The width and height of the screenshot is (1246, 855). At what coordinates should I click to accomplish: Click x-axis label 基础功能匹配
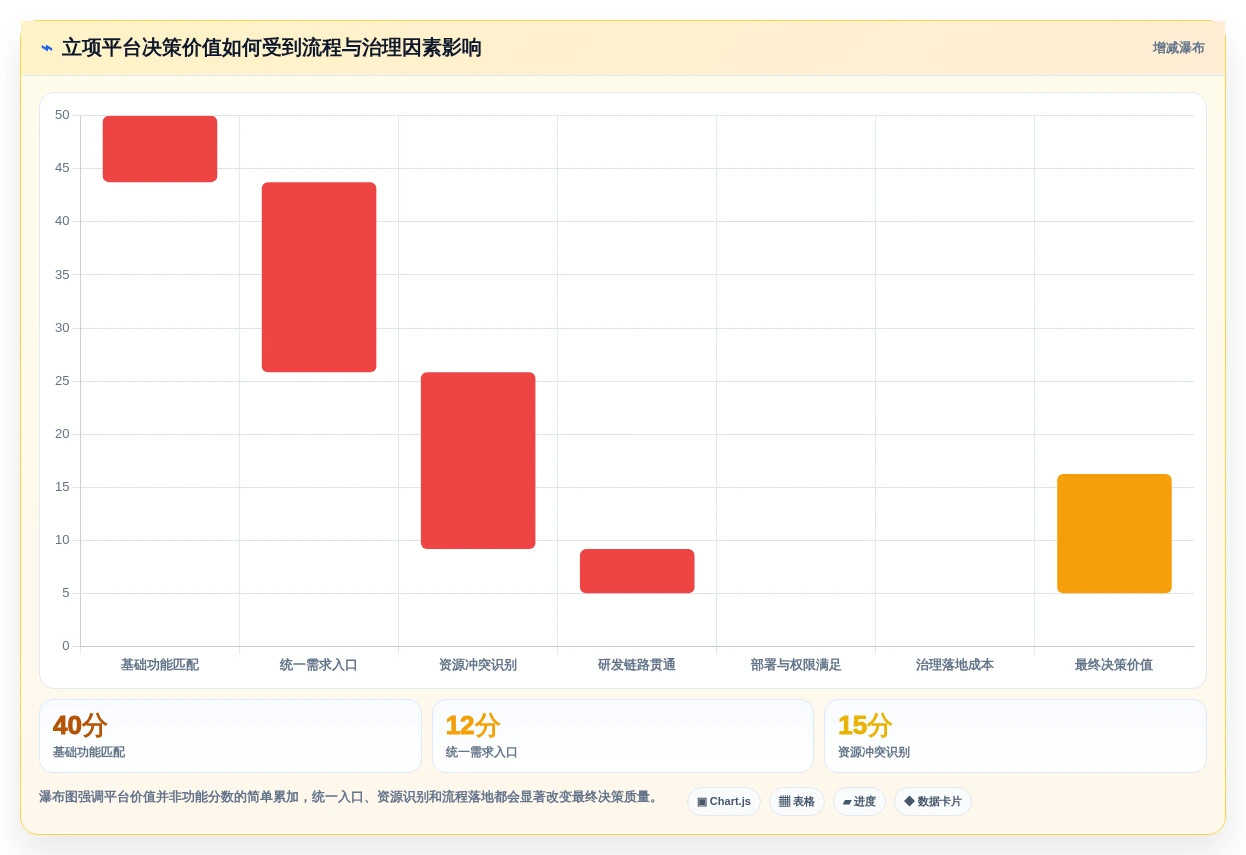160,665
